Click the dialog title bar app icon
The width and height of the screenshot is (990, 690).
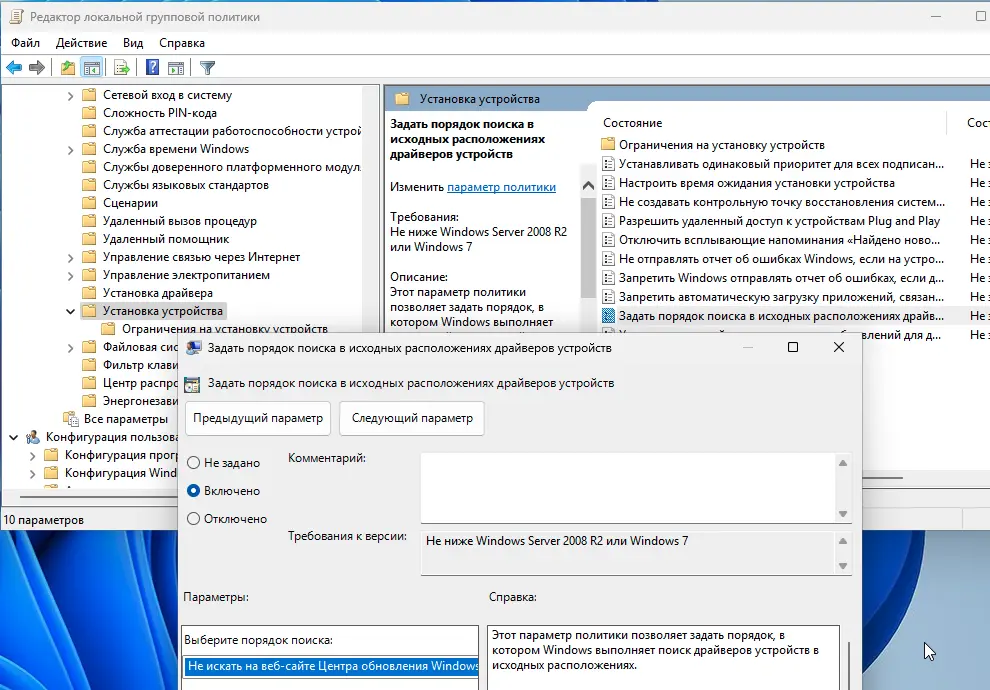[194, 348]
